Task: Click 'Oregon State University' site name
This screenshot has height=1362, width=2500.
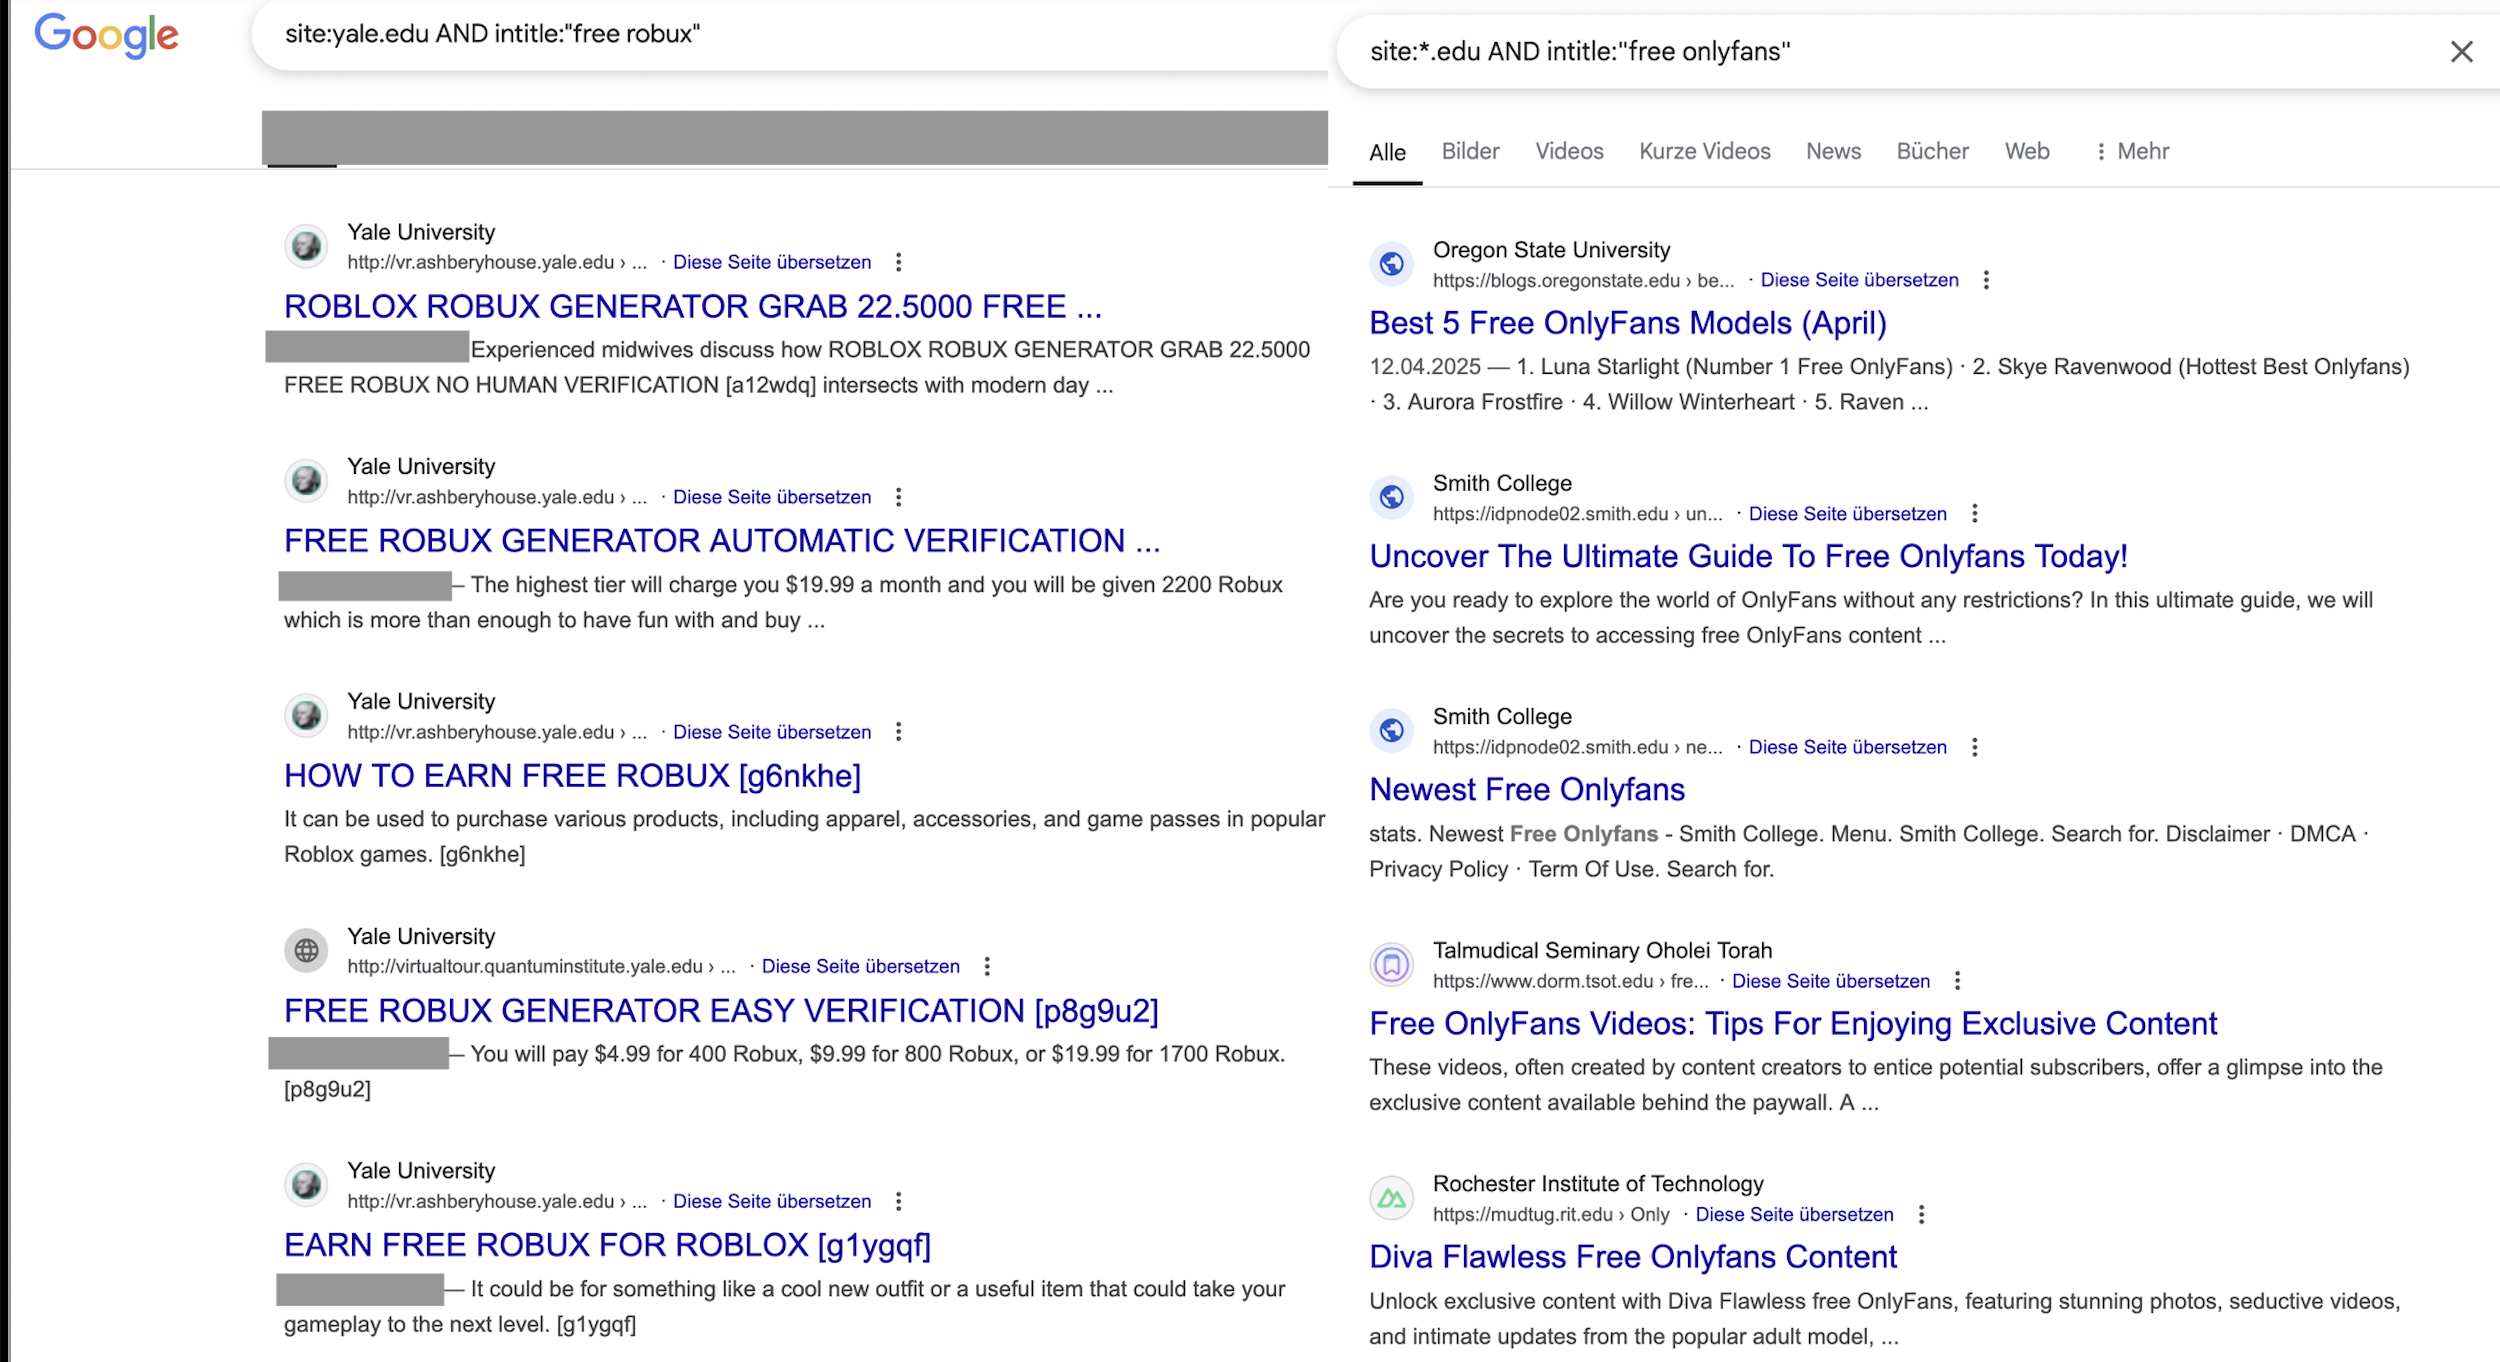Action: [x=1551, y=250]
